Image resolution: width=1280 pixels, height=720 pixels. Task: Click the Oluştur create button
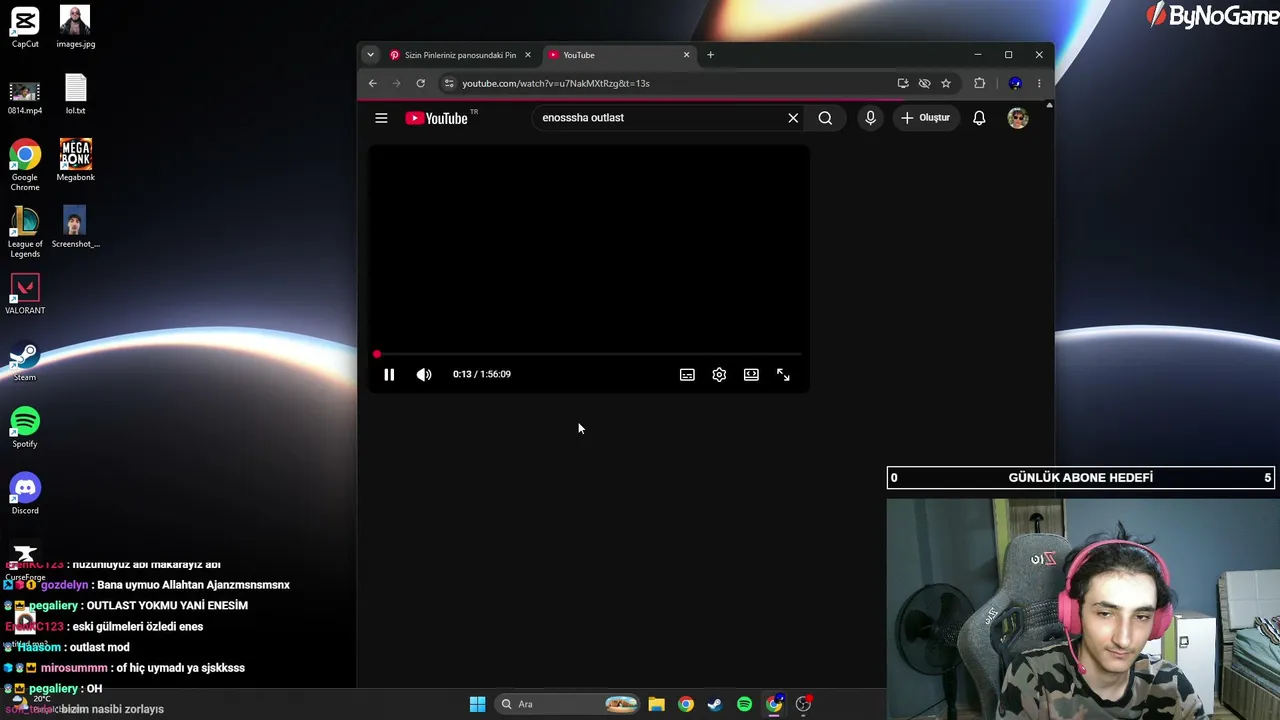click(x=925, y=118)
